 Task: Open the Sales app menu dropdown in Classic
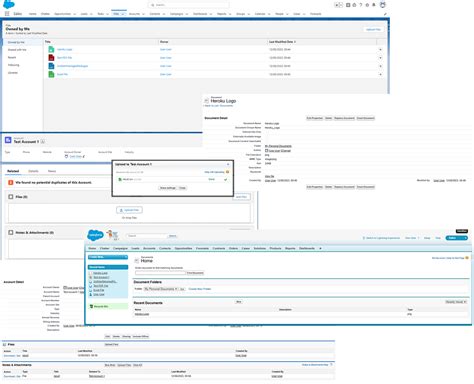click(456, 238)
